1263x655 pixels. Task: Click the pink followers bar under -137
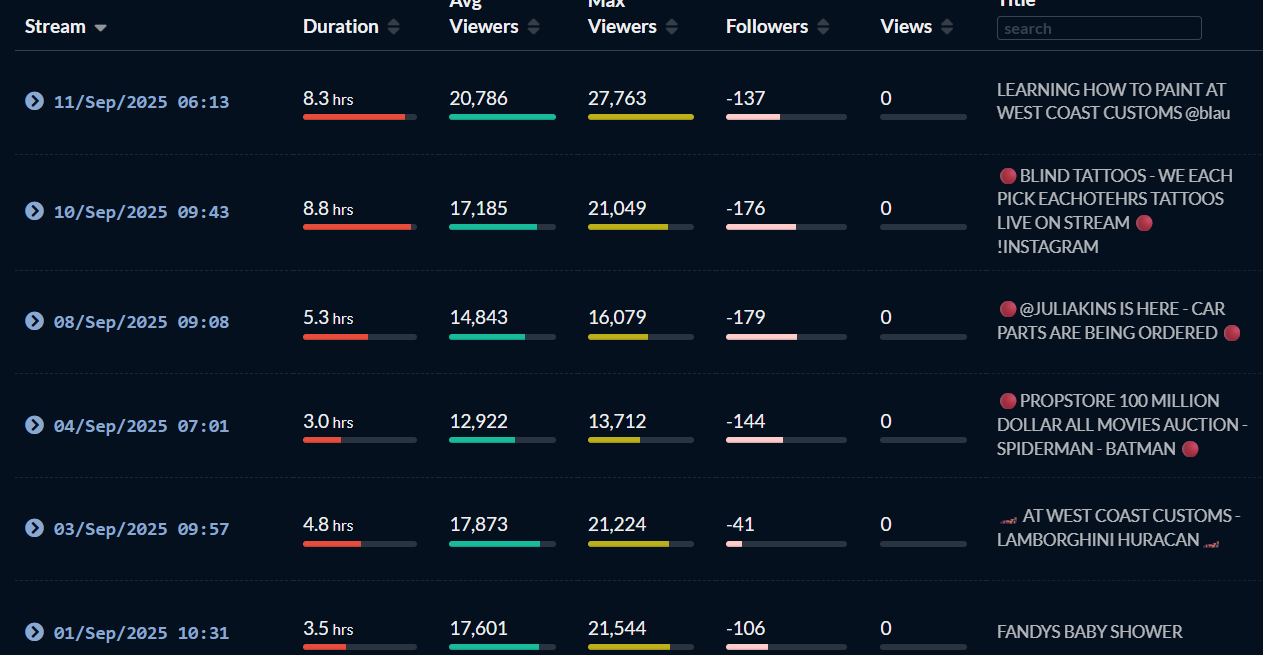tap(753, 117)
